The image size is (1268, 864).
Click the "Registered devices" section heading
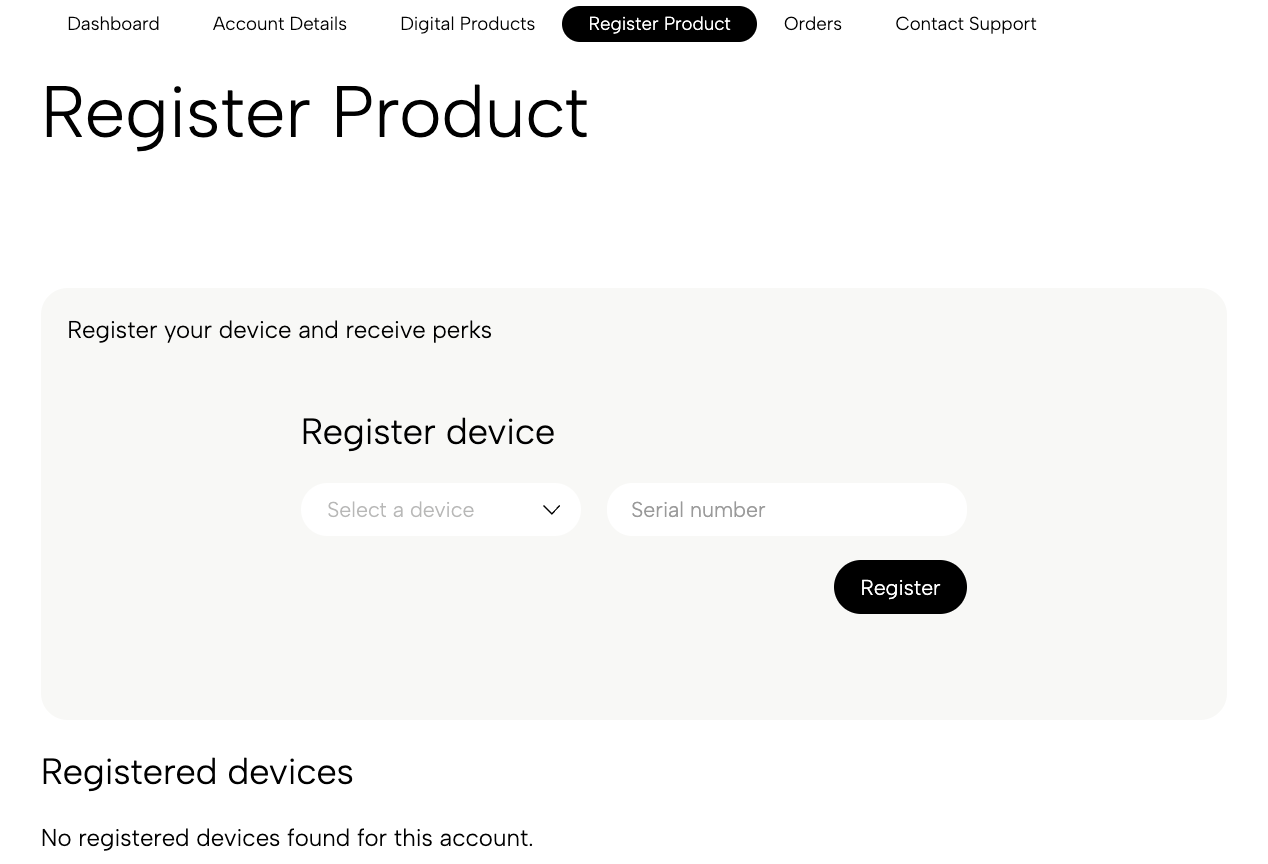coord(197,772)
